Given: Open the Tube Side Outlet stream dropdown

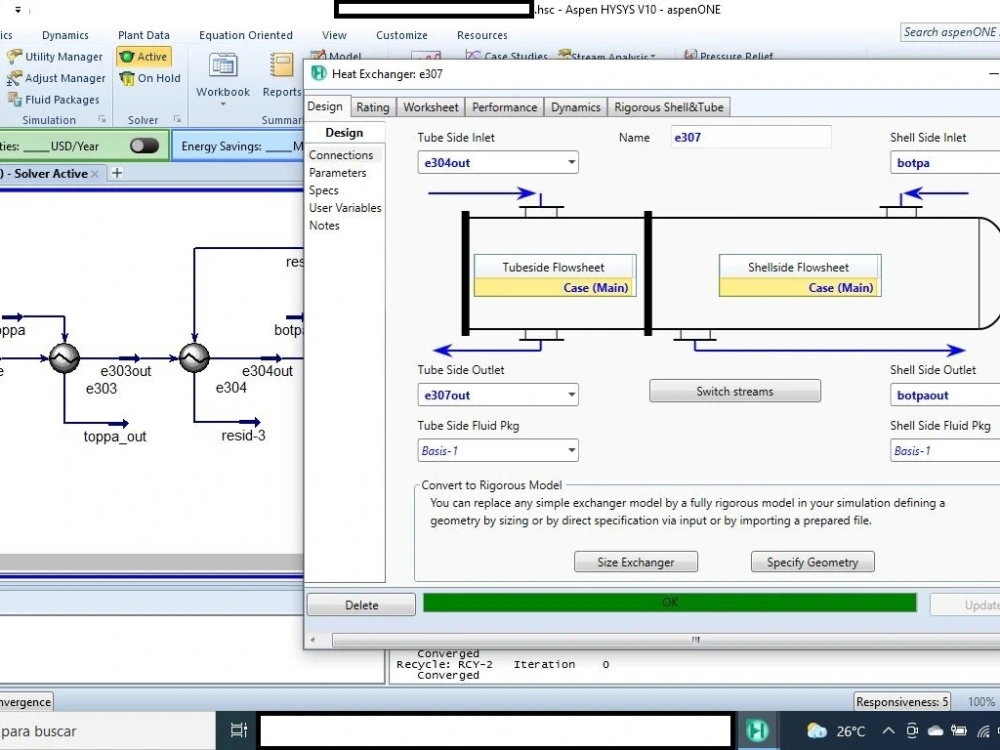Looking at the screenshot, I should 570,394.
